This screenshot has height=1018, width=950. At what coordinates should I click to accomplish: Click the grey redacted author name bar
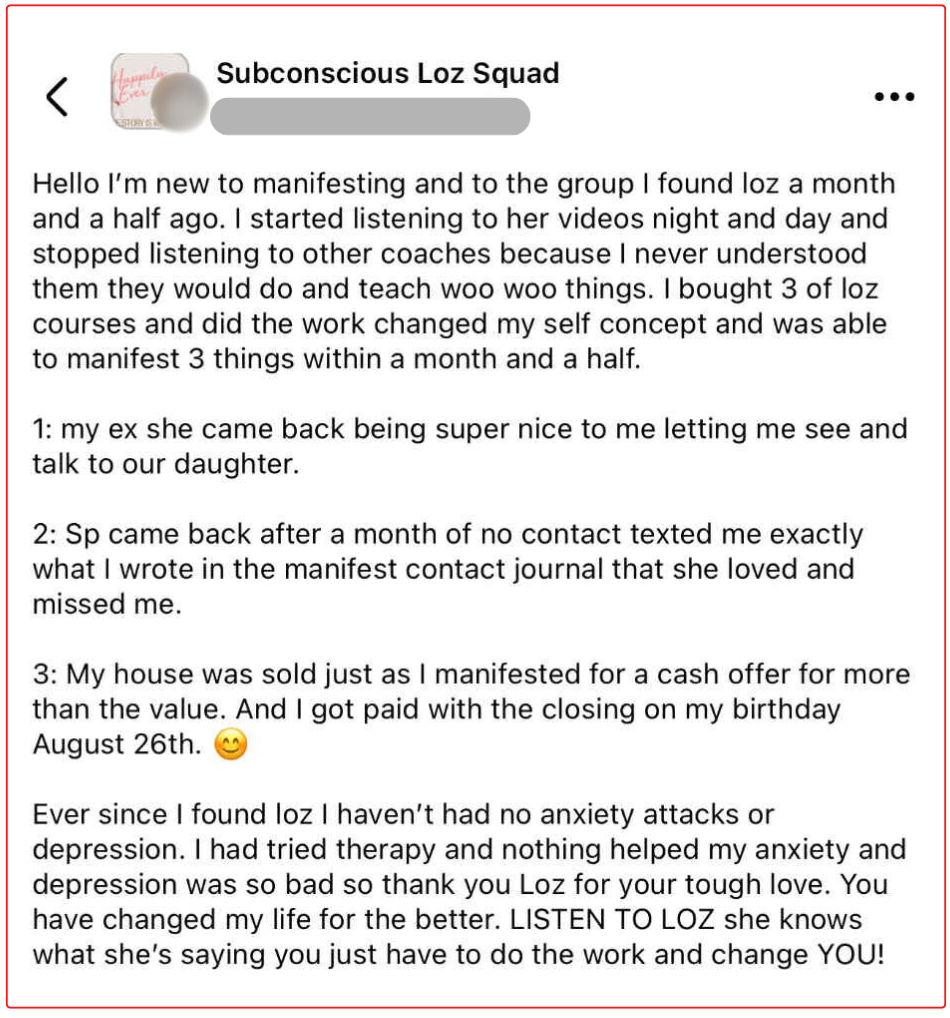pyautogui.click(x=370, y=116)
